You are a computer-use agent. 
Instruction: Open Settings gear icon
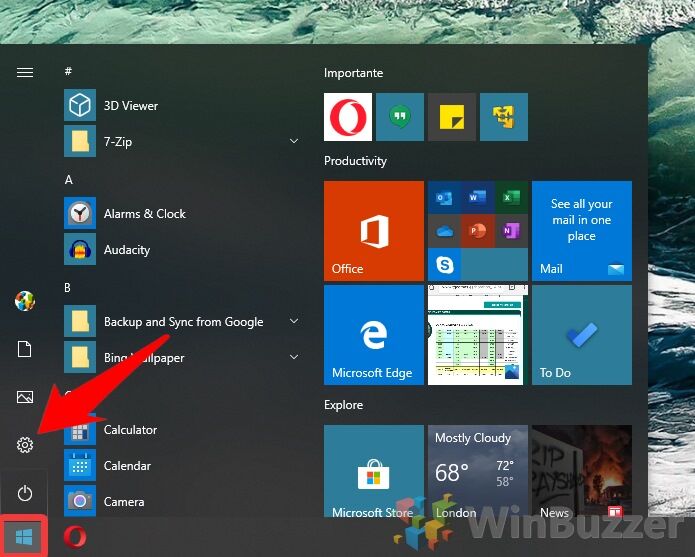[25, 444]
